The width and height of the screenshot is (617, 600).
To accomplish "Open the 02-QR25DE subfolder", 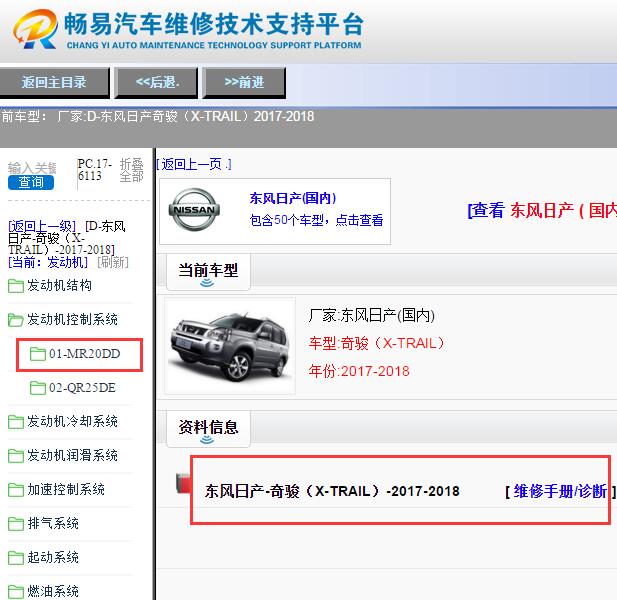I will (x=82, y=388).
